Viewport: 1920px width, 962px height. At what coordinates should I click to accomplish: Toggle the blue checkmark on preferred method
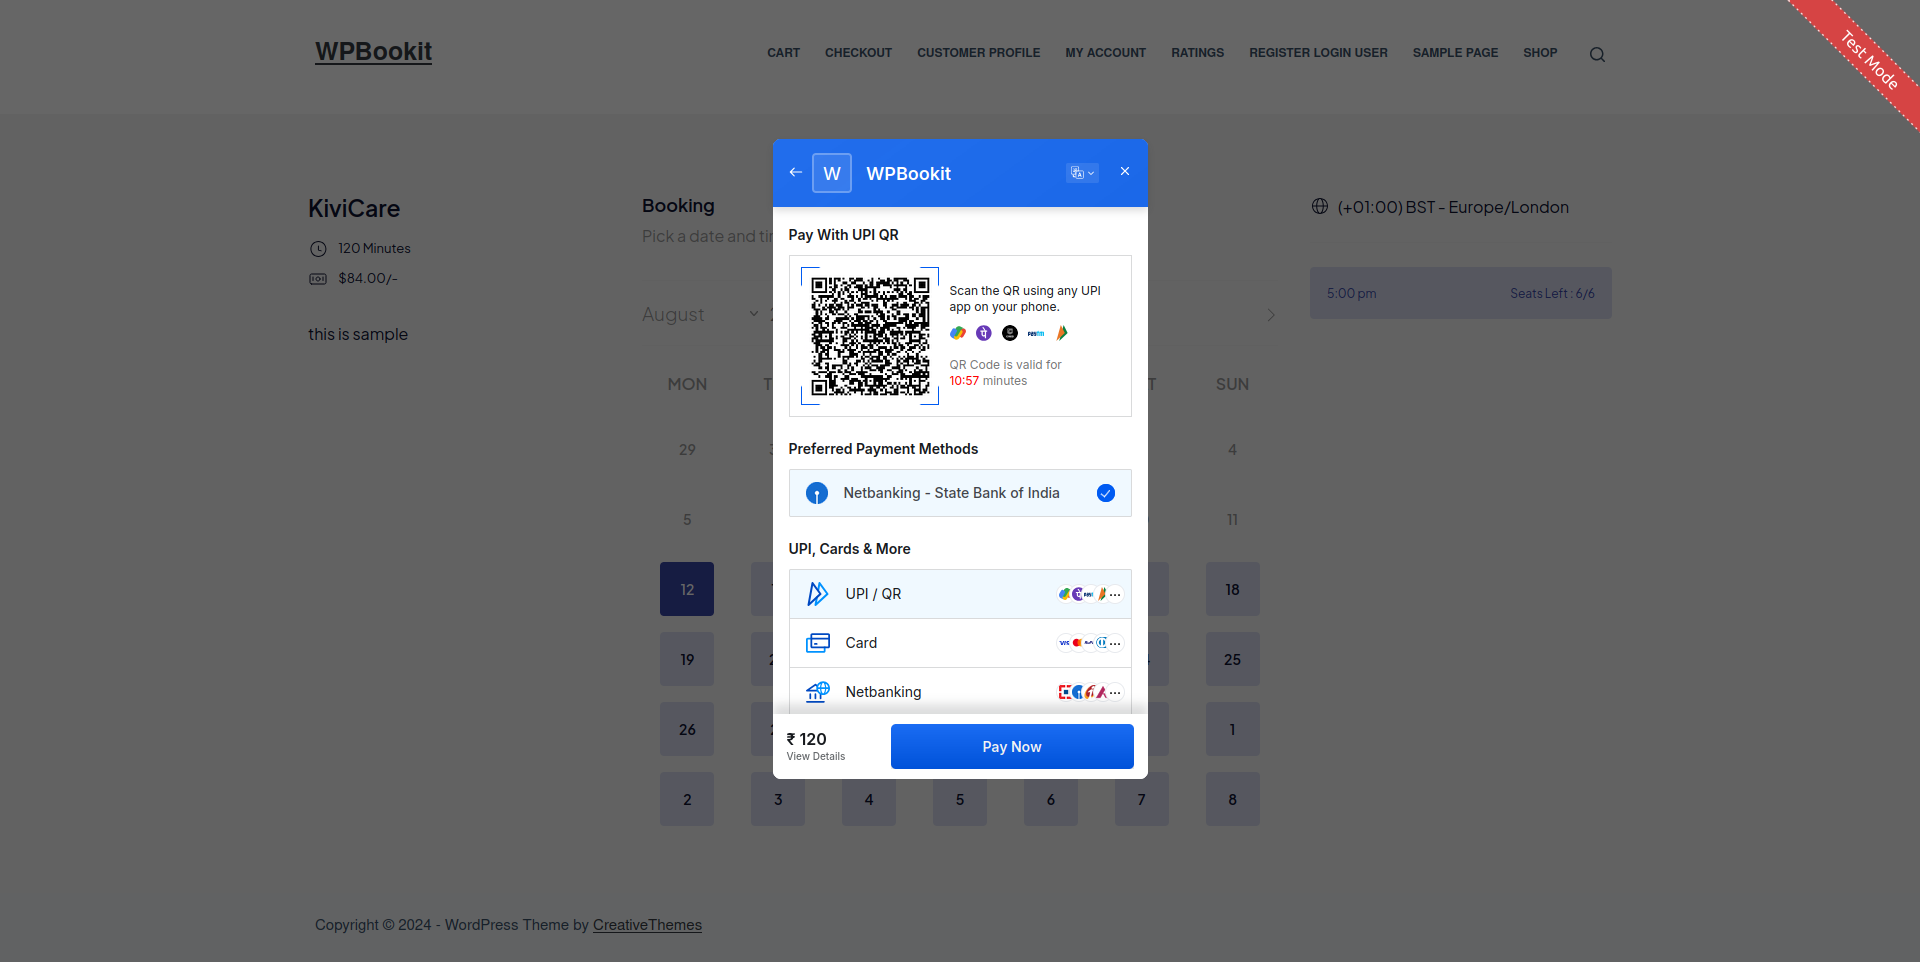(1106, 493)
